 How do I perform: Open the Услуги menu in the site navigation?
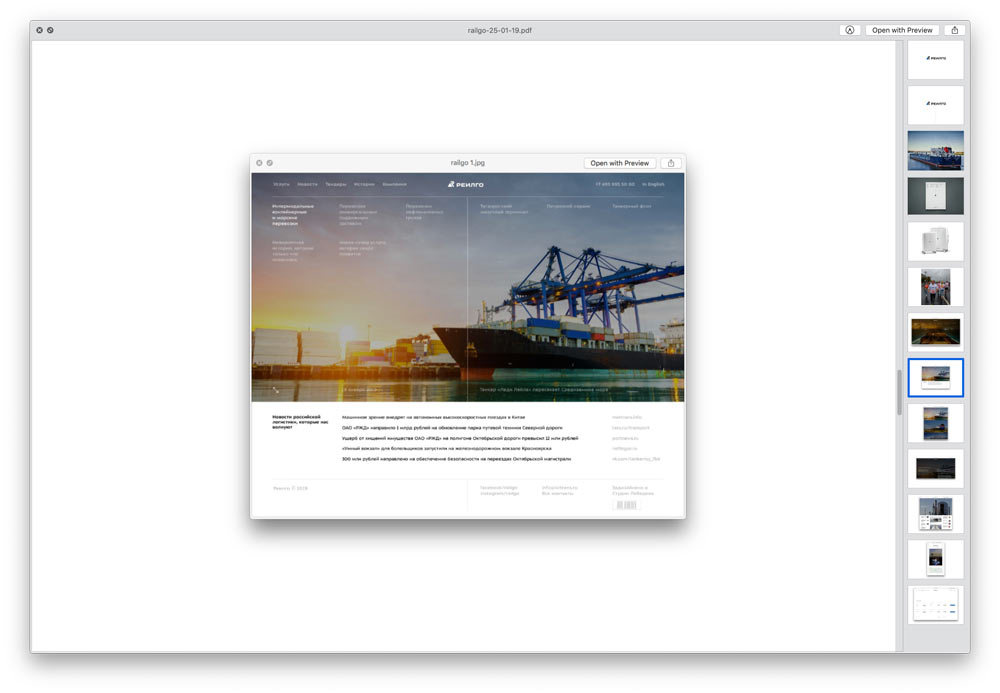(281, 184)
